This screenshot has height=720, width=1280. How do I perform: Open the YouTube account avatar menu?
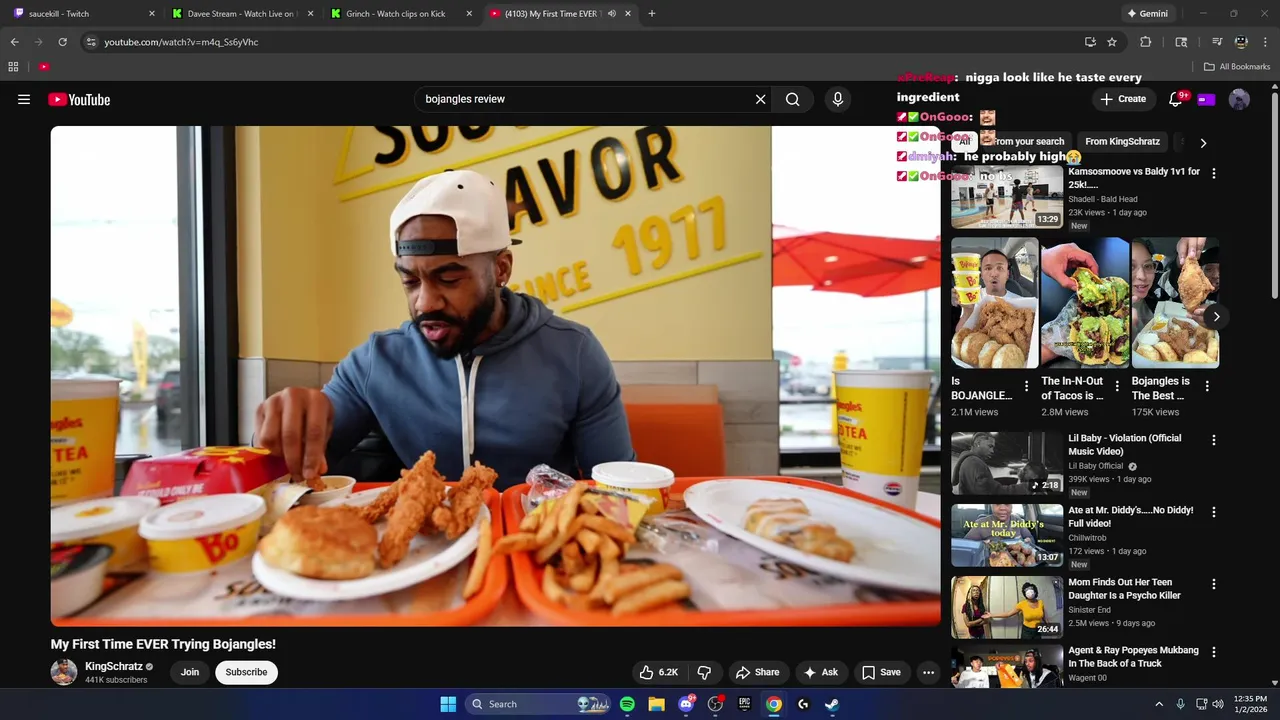pyautogui.click(x=1239, y=99)
